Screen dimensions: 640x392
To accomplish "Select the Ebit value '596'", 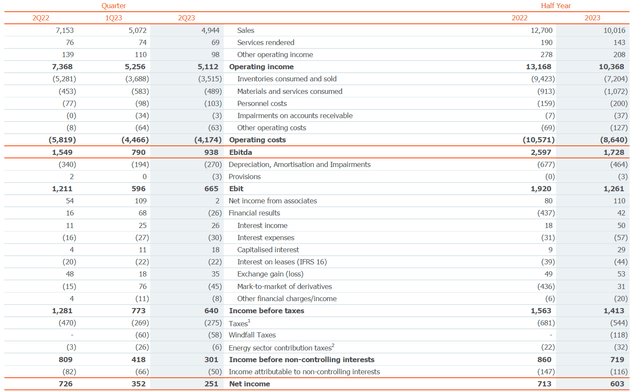I will (138, 189).
